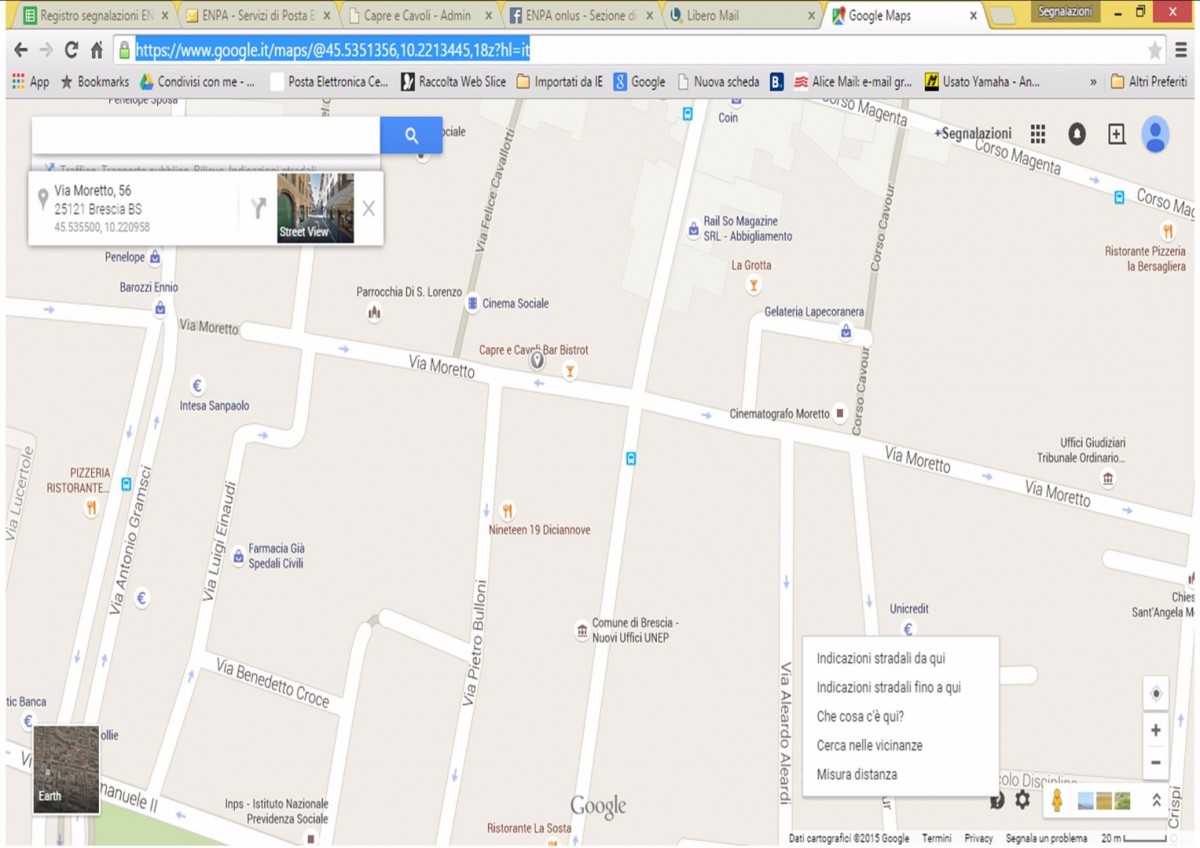Close the Via Moretto 56 info card
Image resolution: width=1200 pixels, height=848 pixels.
click(368, 208)
